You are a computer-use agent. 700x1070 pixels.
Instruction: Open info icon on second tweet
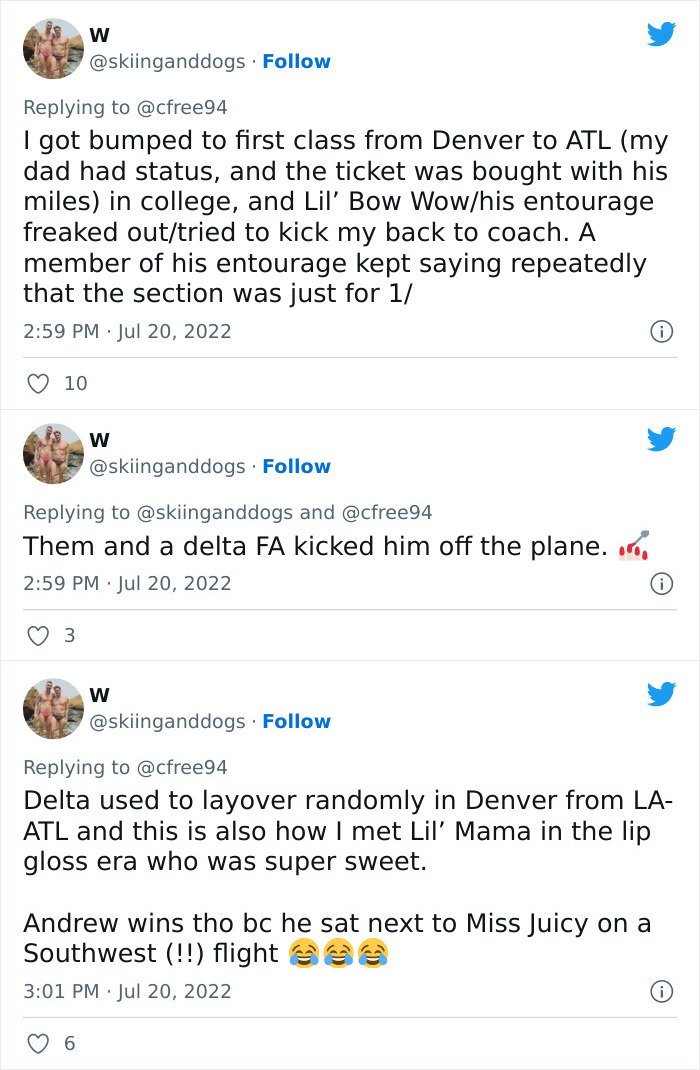click(661, 584)
